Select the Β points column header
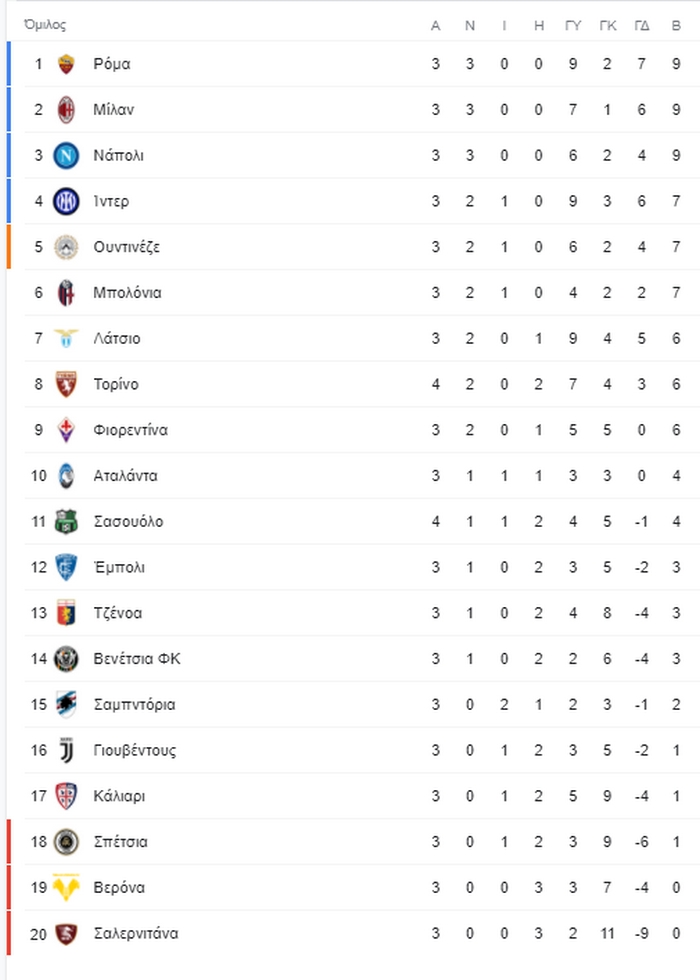700x980 pixels. pyautogui.click(x=676, y=26)
